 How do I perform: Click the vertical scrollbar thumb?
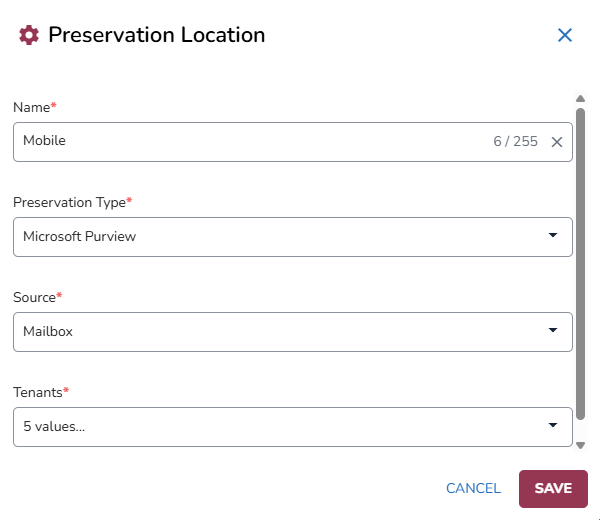point(580,260)
